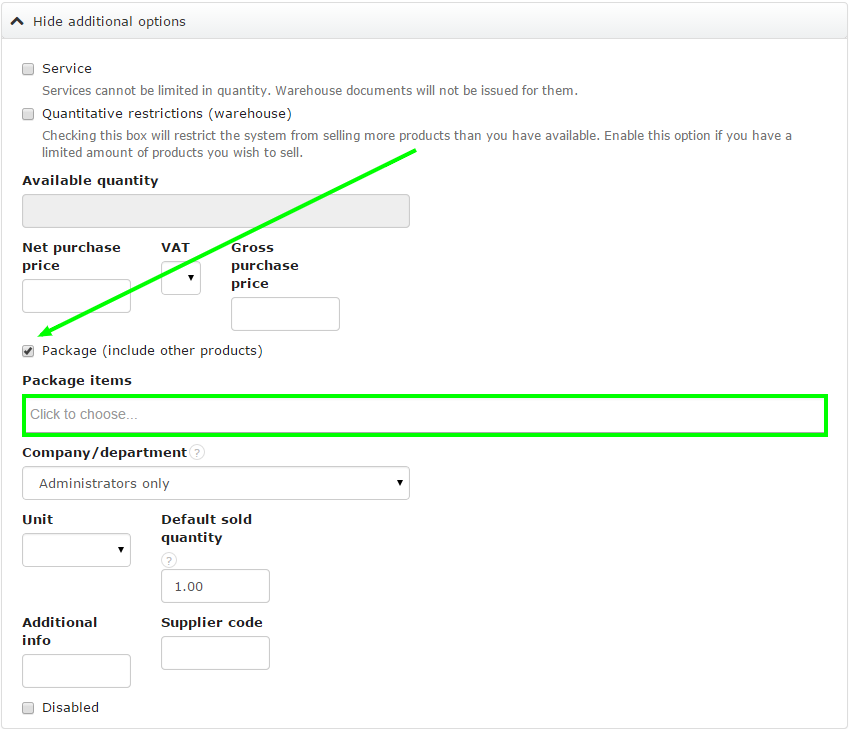Click the chevron-up icon beside Hide additional options

pos(18,21)
